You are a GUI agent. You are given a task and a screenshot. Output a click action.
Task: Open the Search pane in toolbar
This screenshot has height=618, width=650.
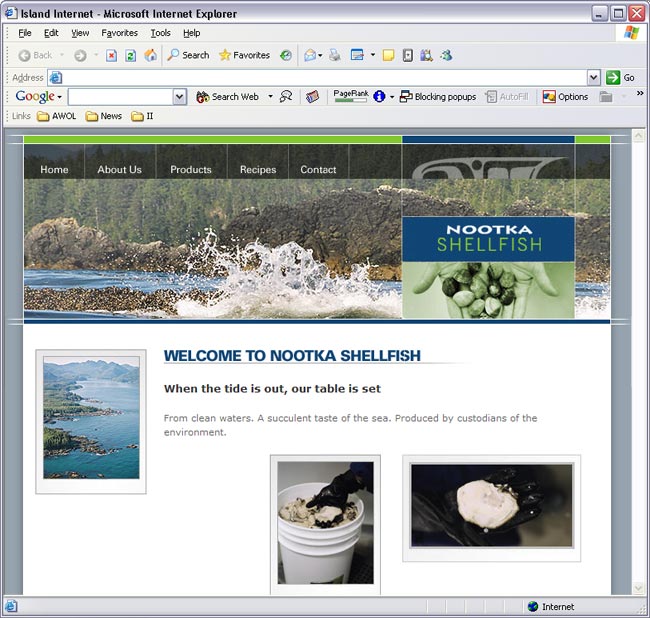click(188, 55)
